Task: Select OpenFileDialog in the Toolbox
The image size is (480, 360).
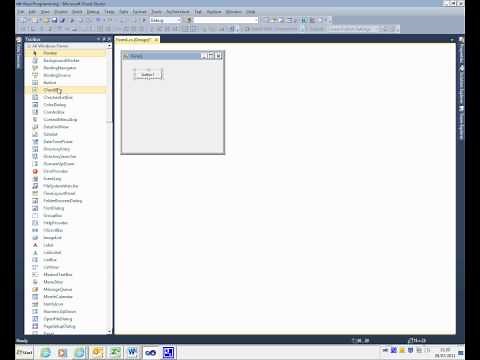Action: (x=66, y=319)
